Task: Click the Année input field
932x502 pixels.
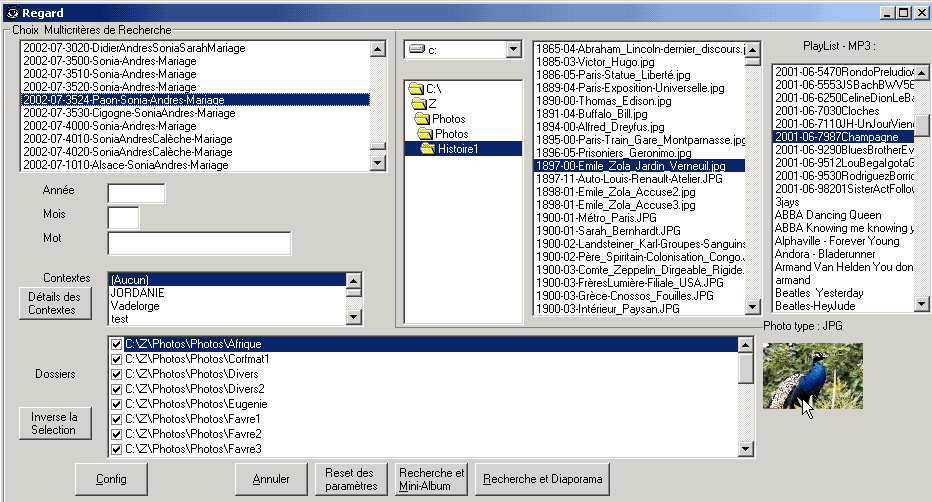Action: (x=136, y=193)
